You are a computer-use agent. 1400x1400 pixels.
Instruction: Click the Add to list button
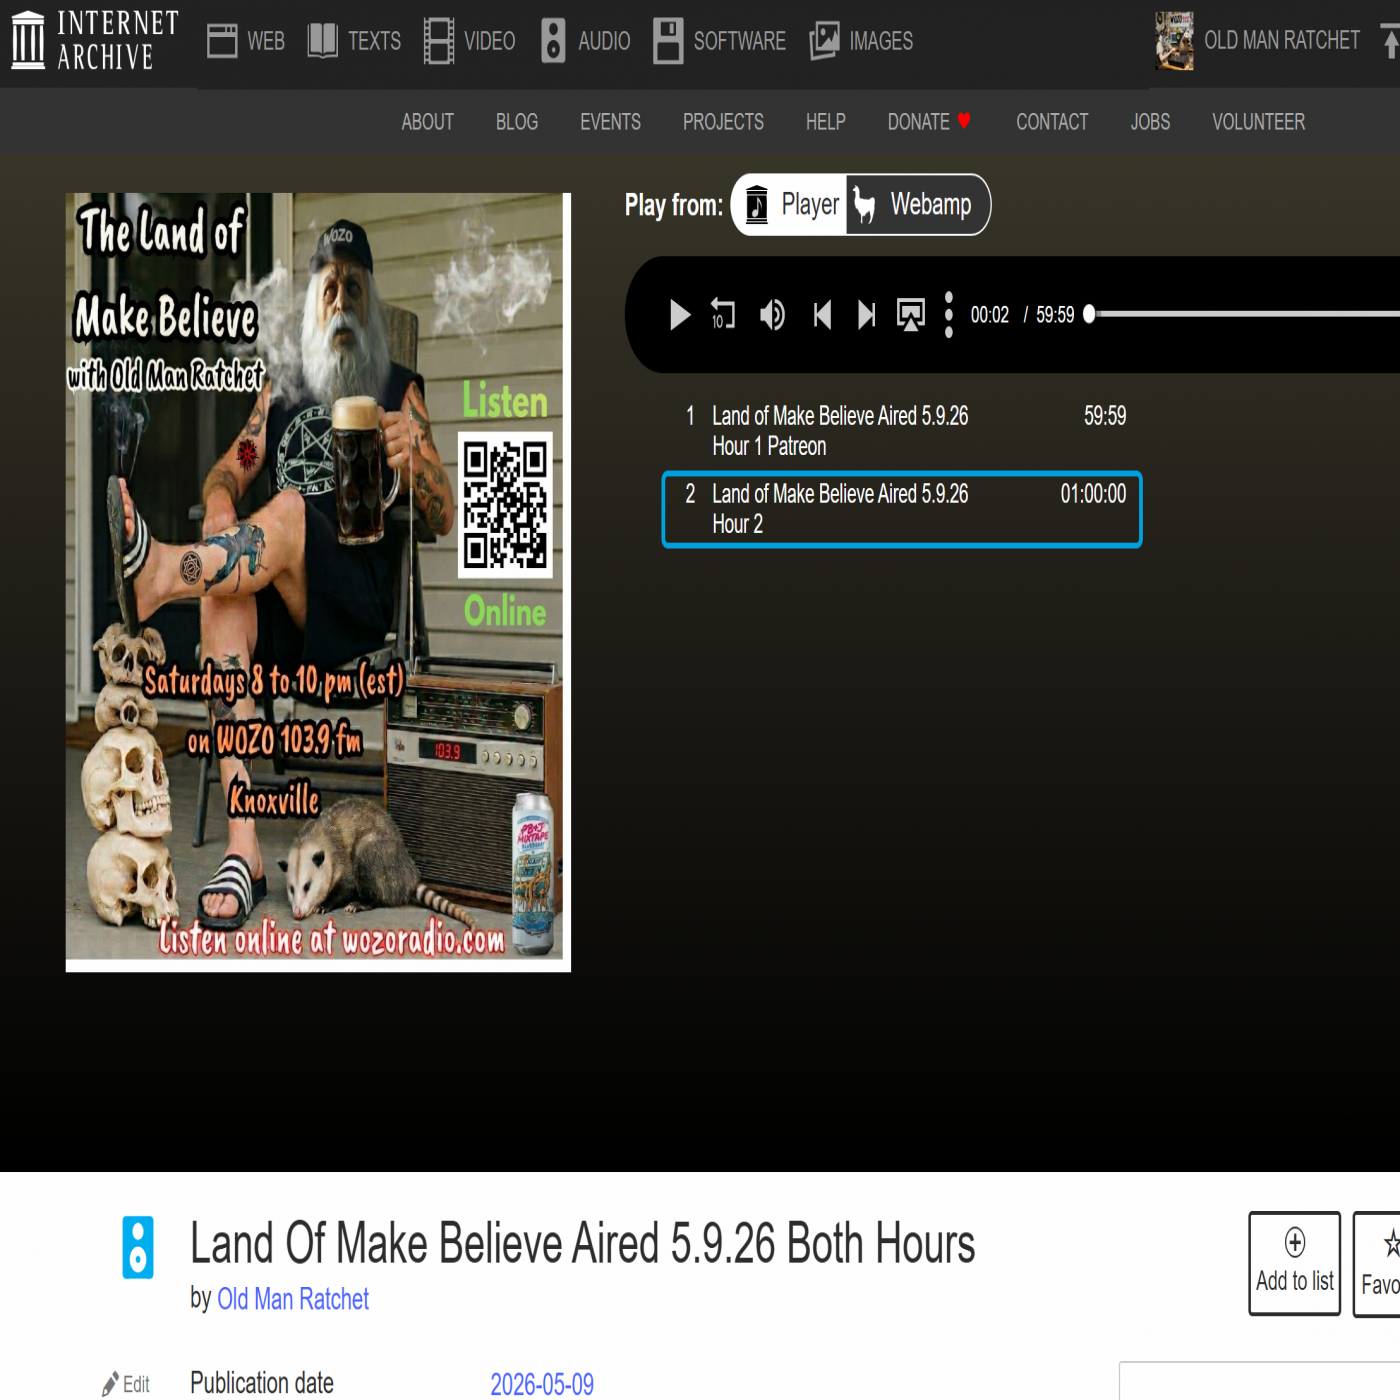tap(1294, 1263)
